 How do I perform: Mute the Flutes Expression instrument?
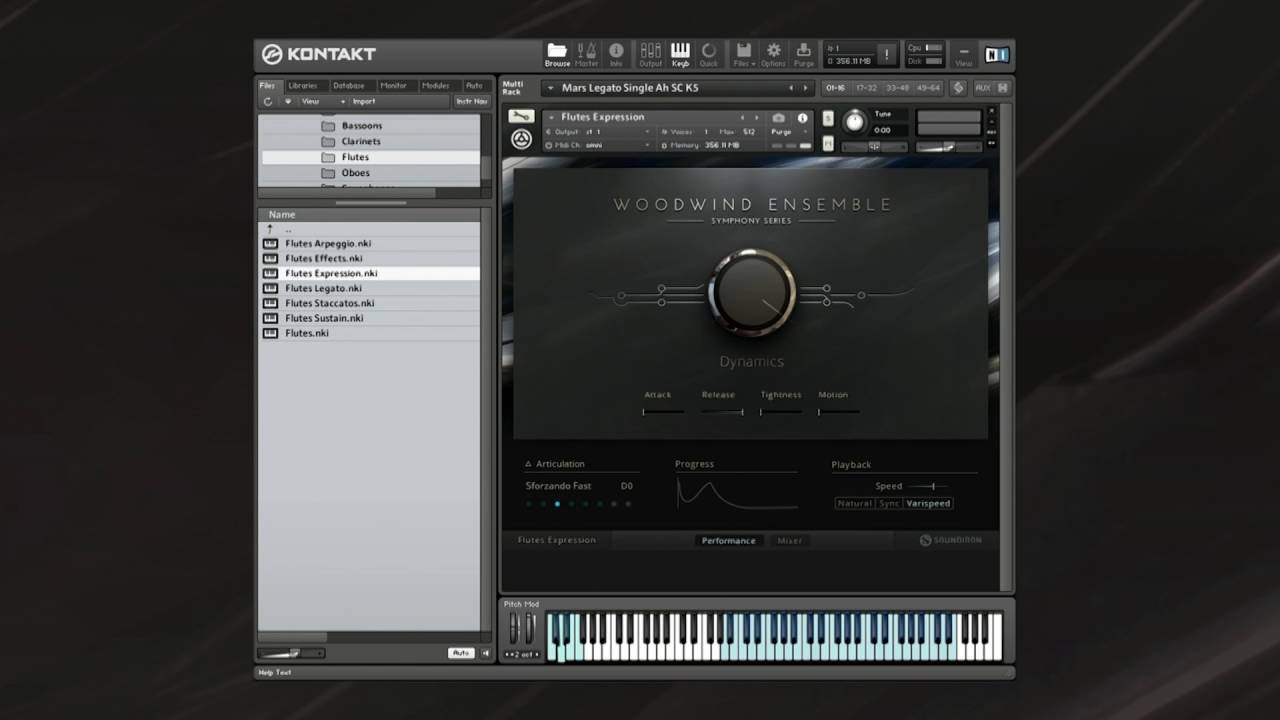pos(828,144)
